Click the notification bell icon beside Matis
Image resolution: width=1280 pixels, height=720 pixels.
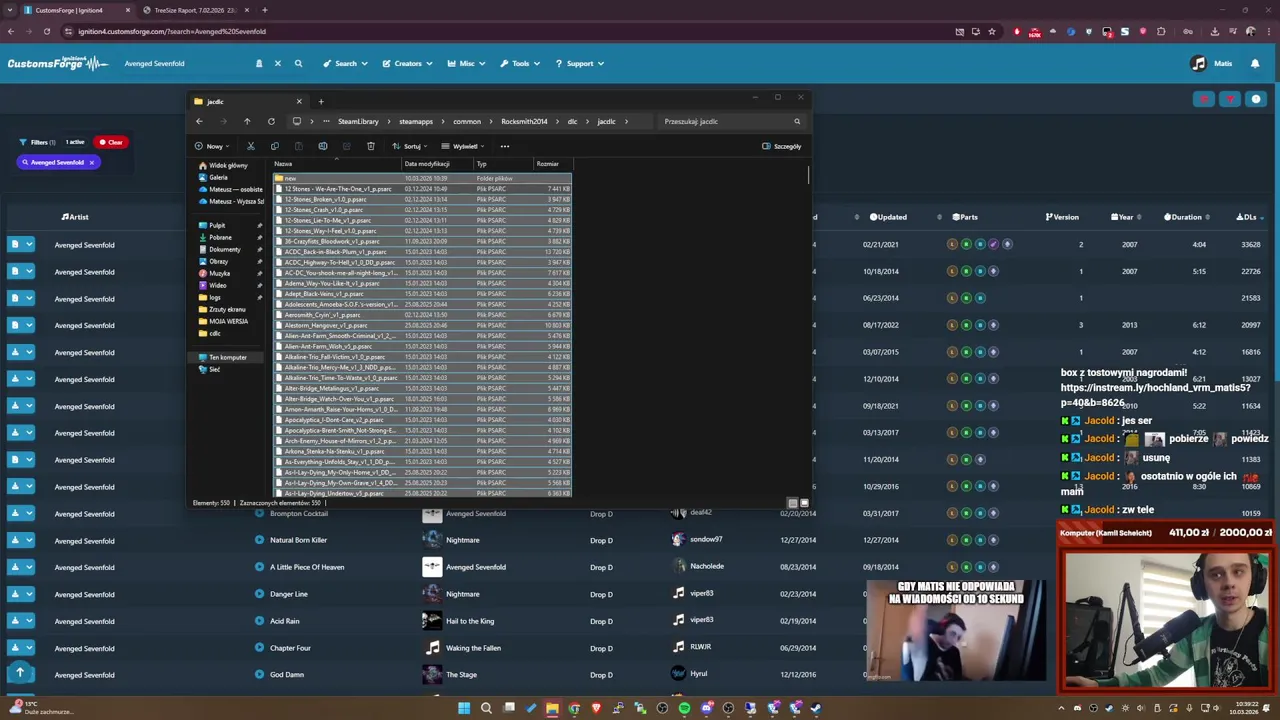point(1255,63)
